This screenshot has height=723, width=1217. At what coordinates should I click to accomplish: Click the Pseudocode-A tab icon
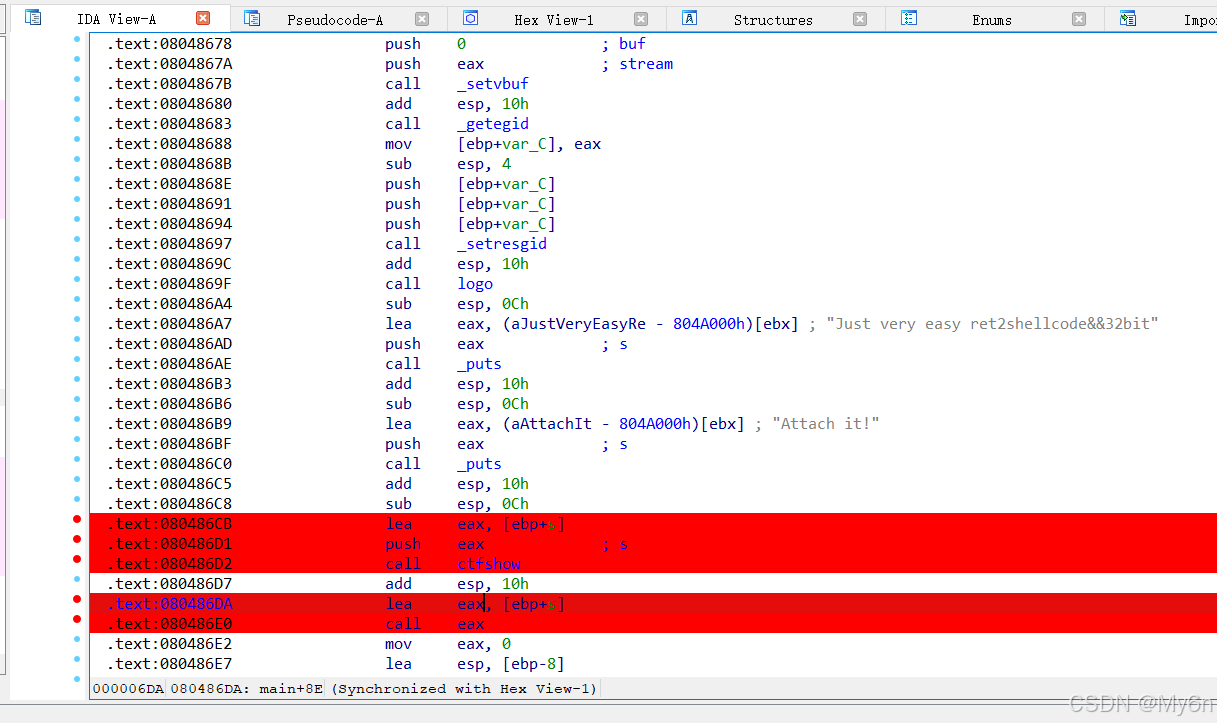pos(252,18)
